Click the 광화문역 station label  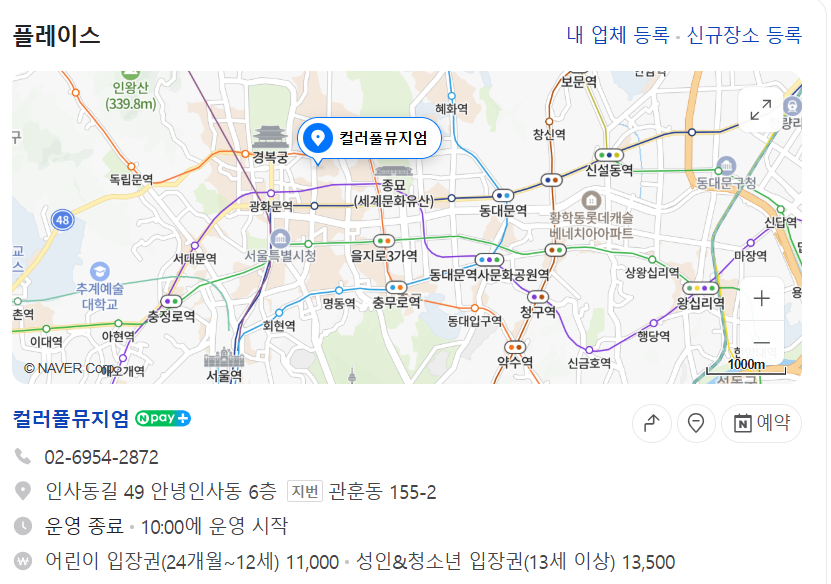coord(271,207)
